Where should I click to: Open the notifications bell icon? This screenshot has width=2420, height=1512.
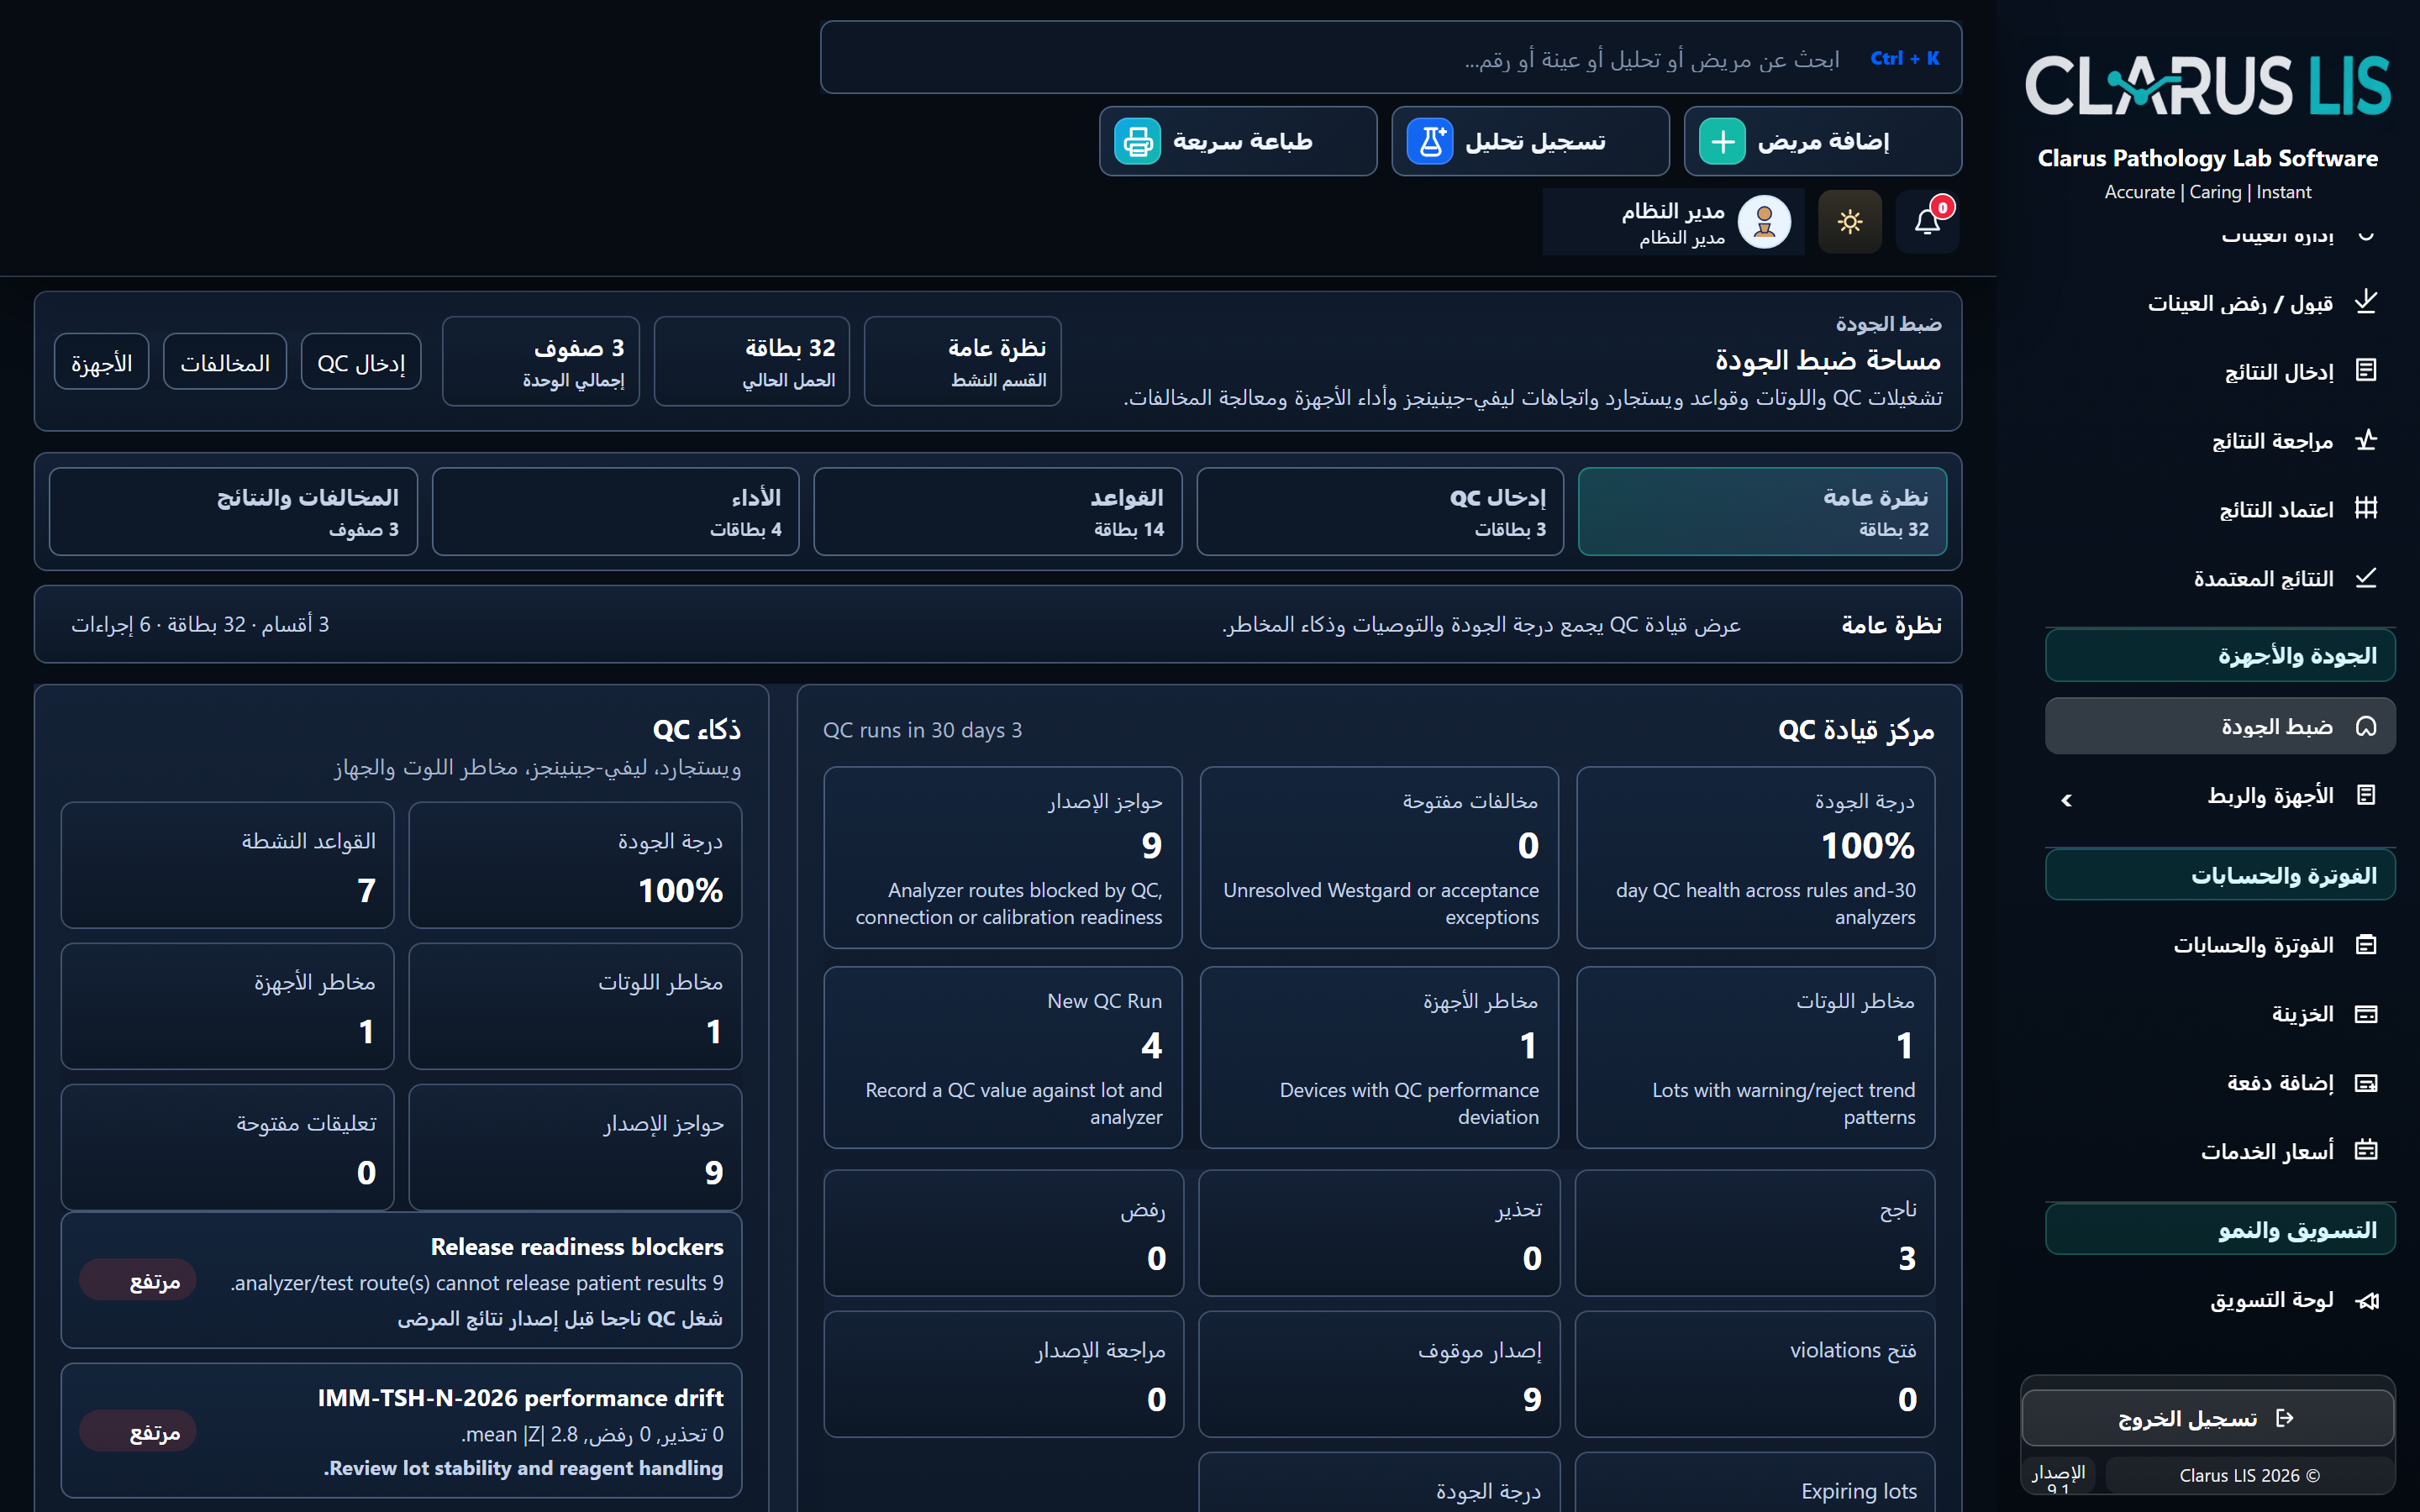coord(1927,222)
